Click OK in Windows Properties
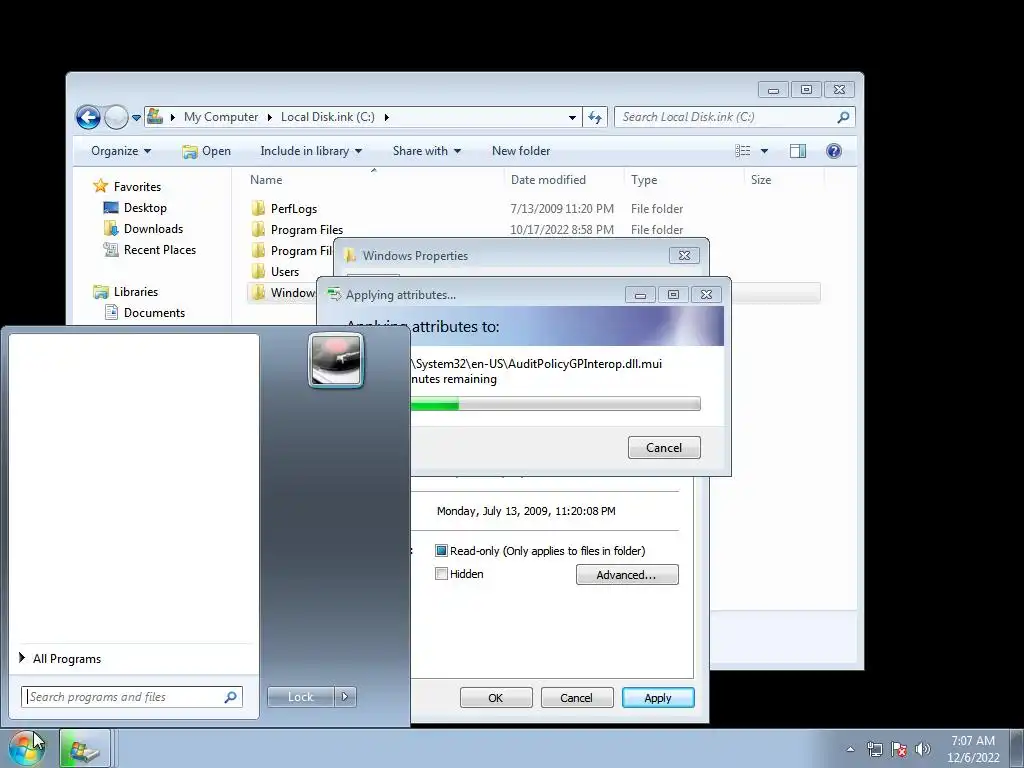This screenshot has height=768, width=1024. tap(496, 697)
